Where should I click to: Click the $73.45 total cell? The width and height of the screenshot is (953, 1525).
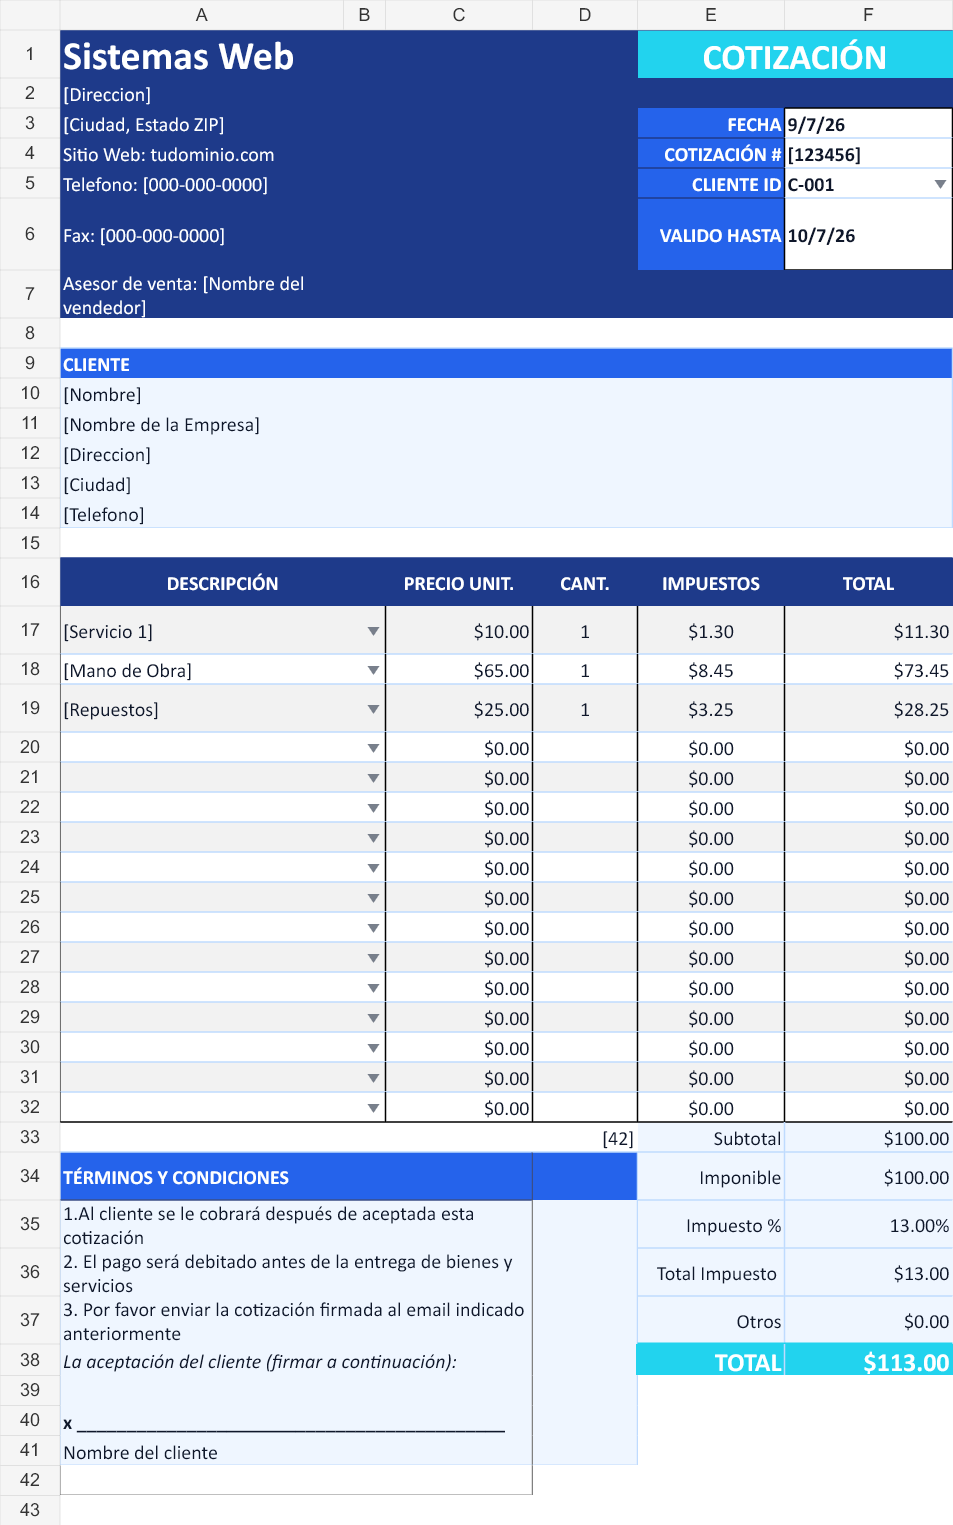pyautogui.click(x=868, y=670)
